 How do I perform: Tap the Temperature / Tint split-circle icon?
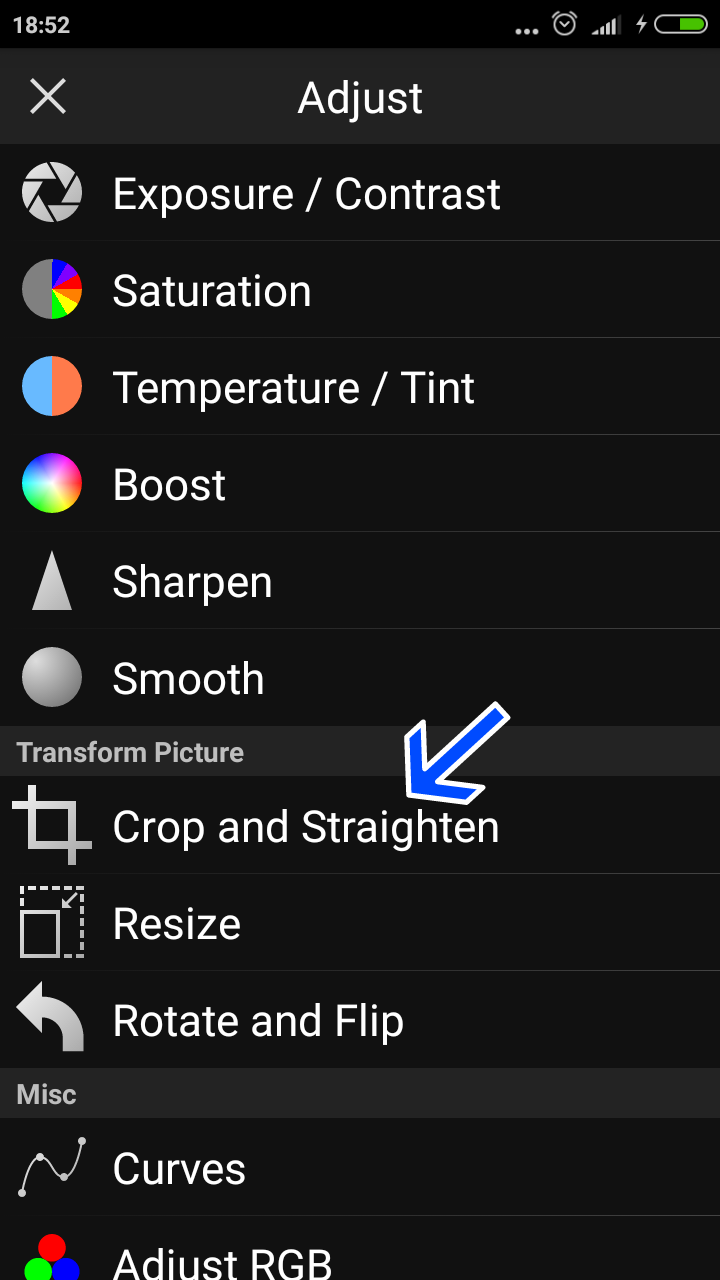(x=51, y=386)
